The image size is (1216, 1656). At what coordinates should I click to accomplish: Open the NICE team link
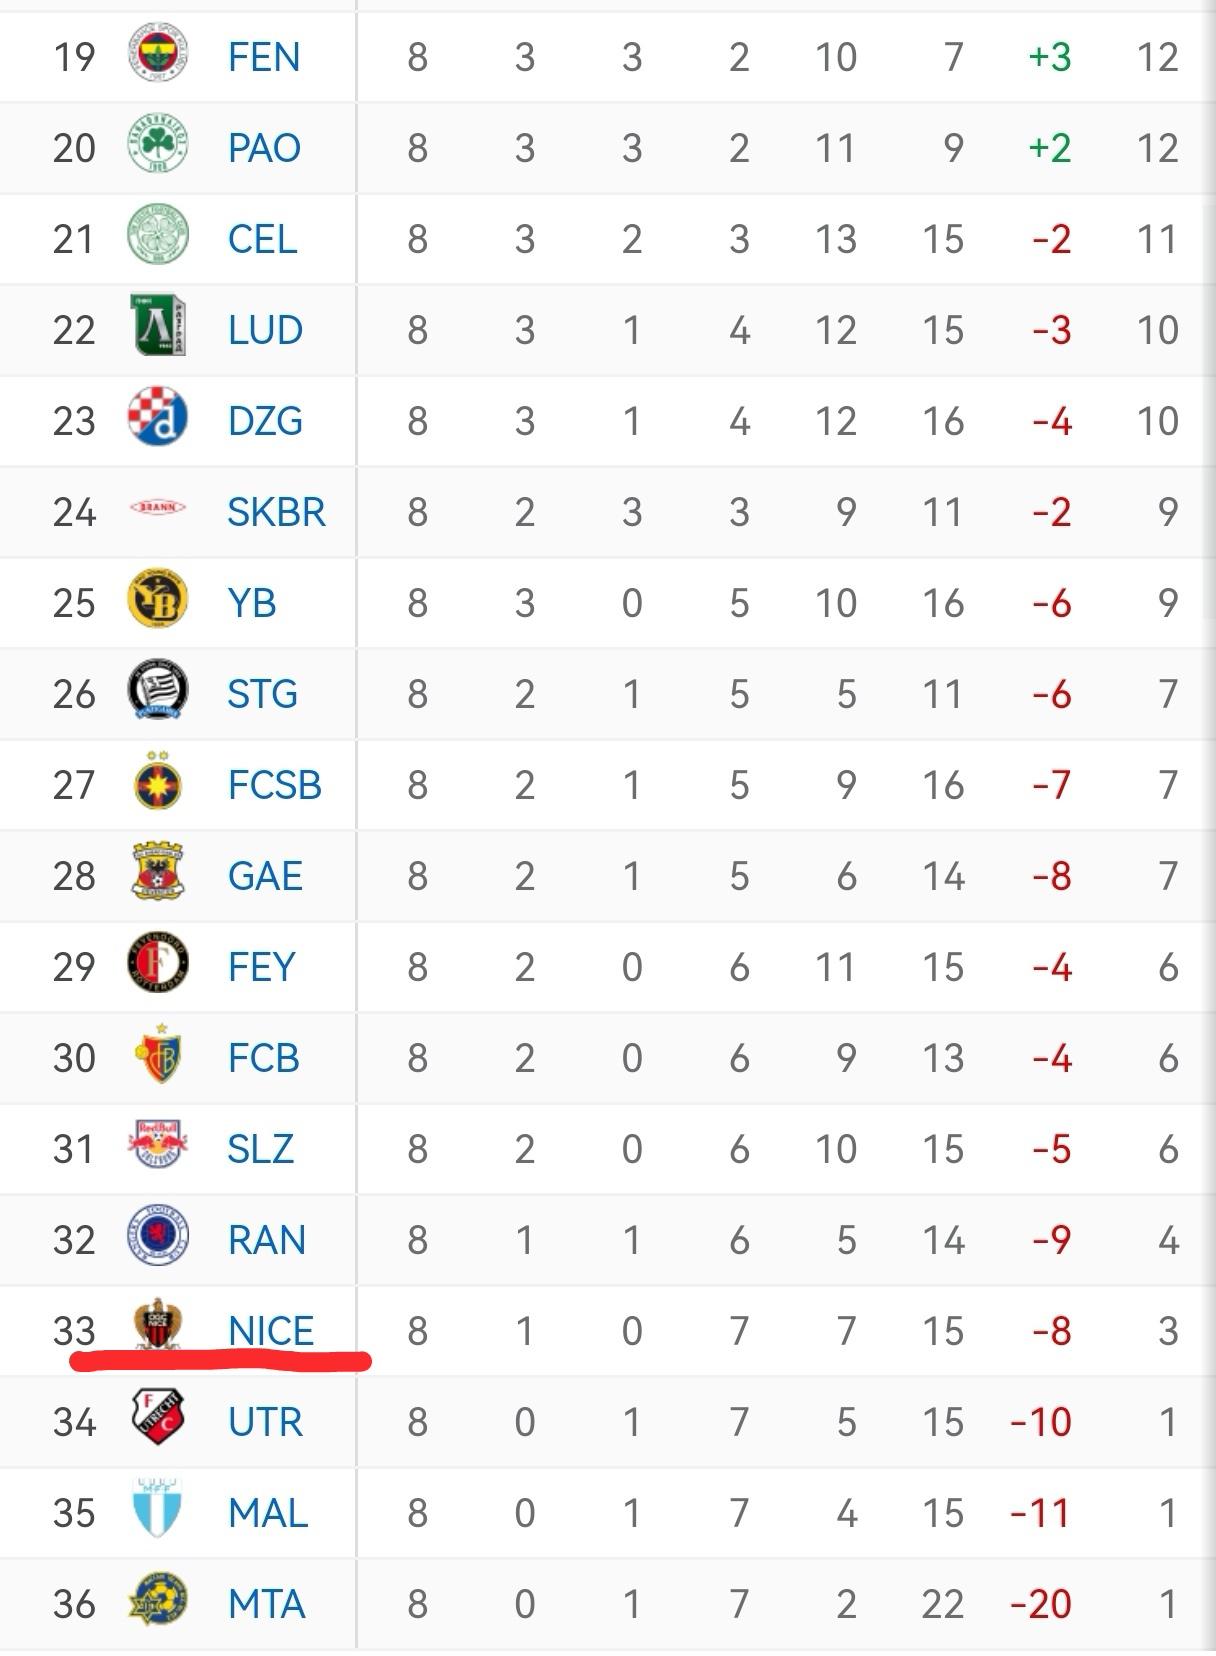[271, 1331]
